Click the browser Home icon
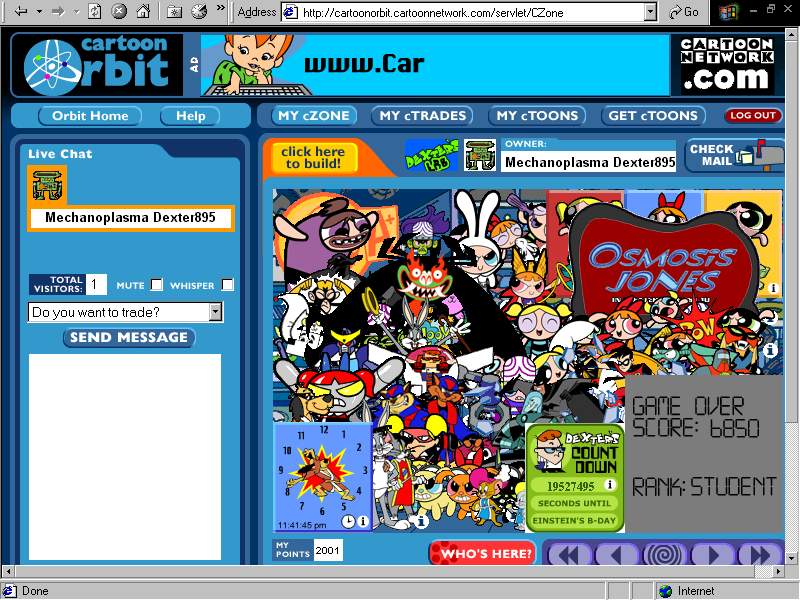The image size is (800, 600). 143,12
